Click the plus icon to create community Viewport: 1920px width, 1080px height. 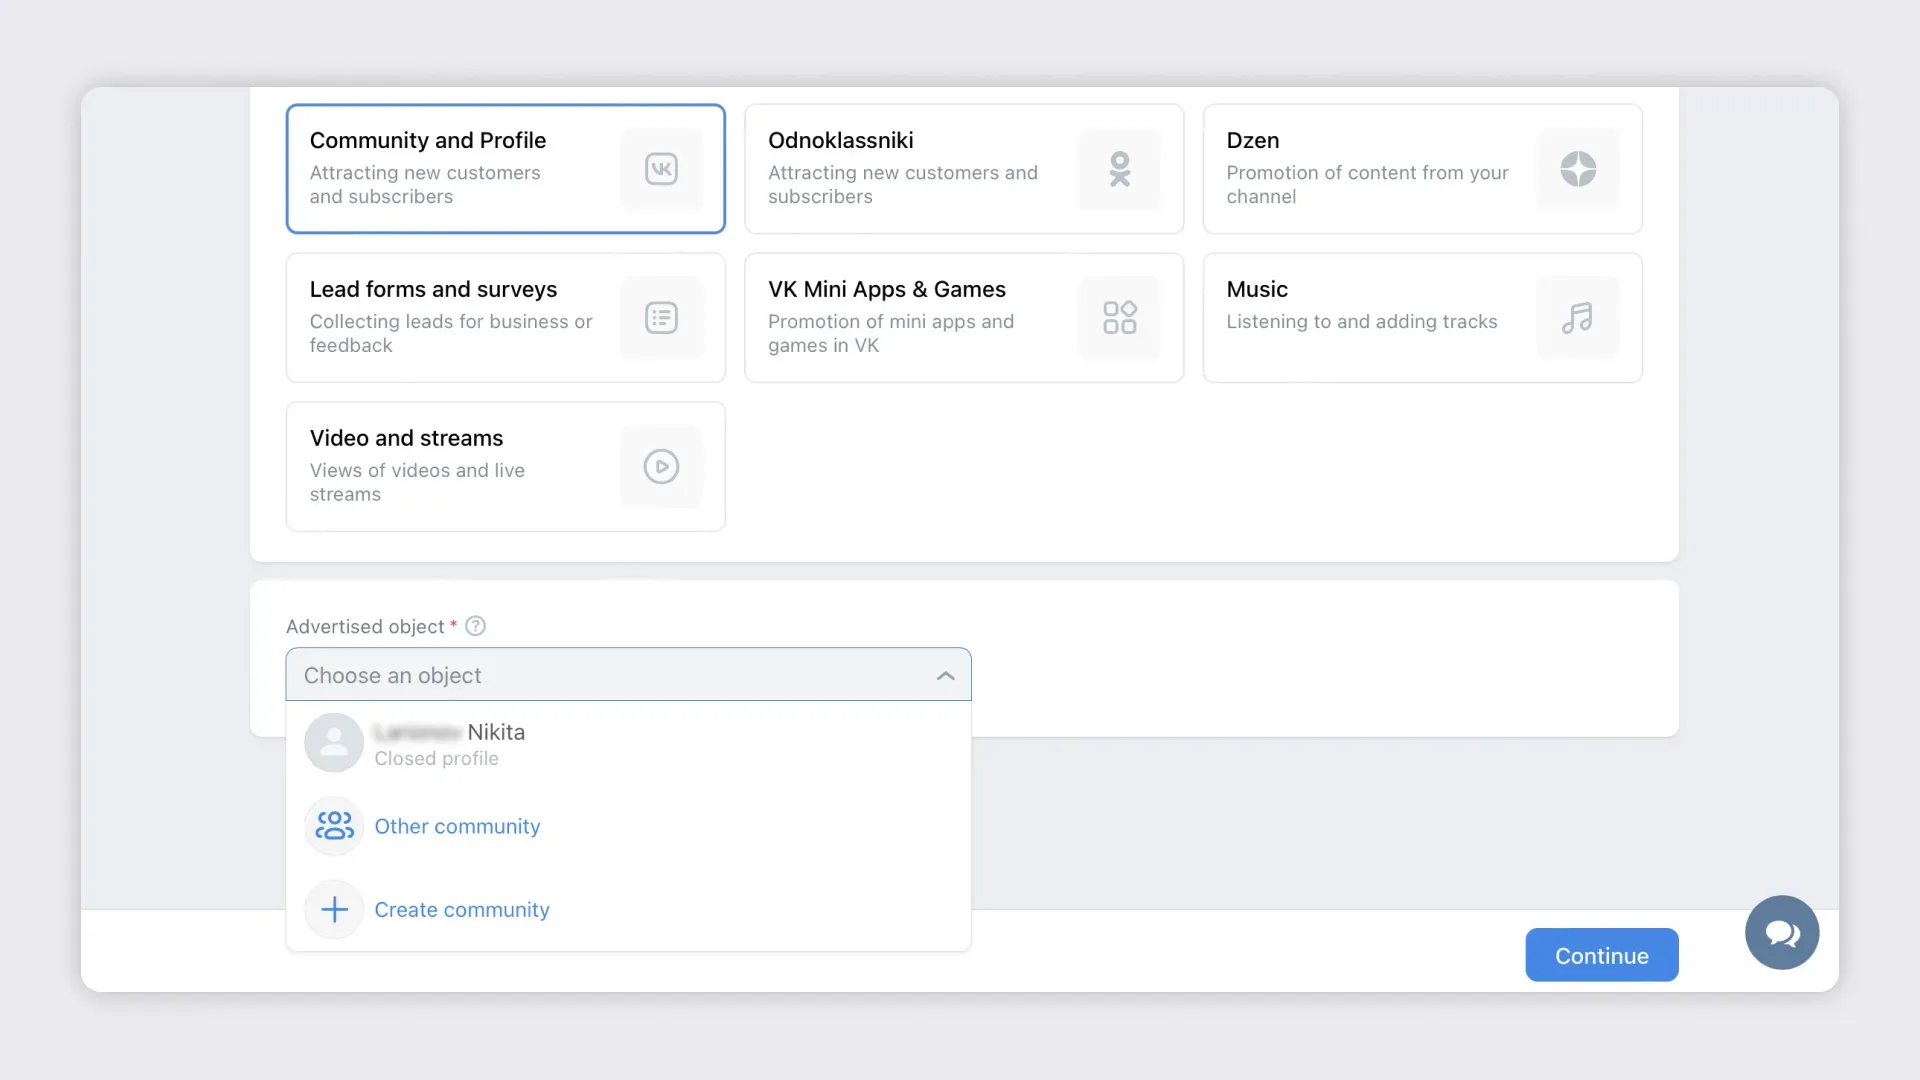pyautogui.click(x=334, y=909)
